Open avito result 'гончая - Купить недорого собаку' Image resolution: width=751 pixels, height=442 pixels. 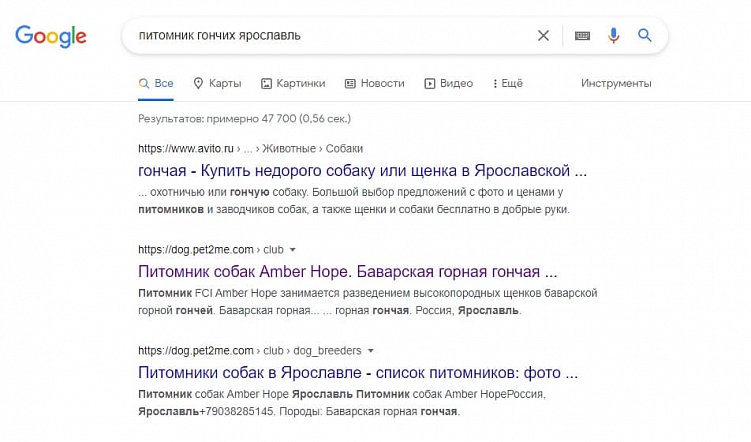coord(362,170)
